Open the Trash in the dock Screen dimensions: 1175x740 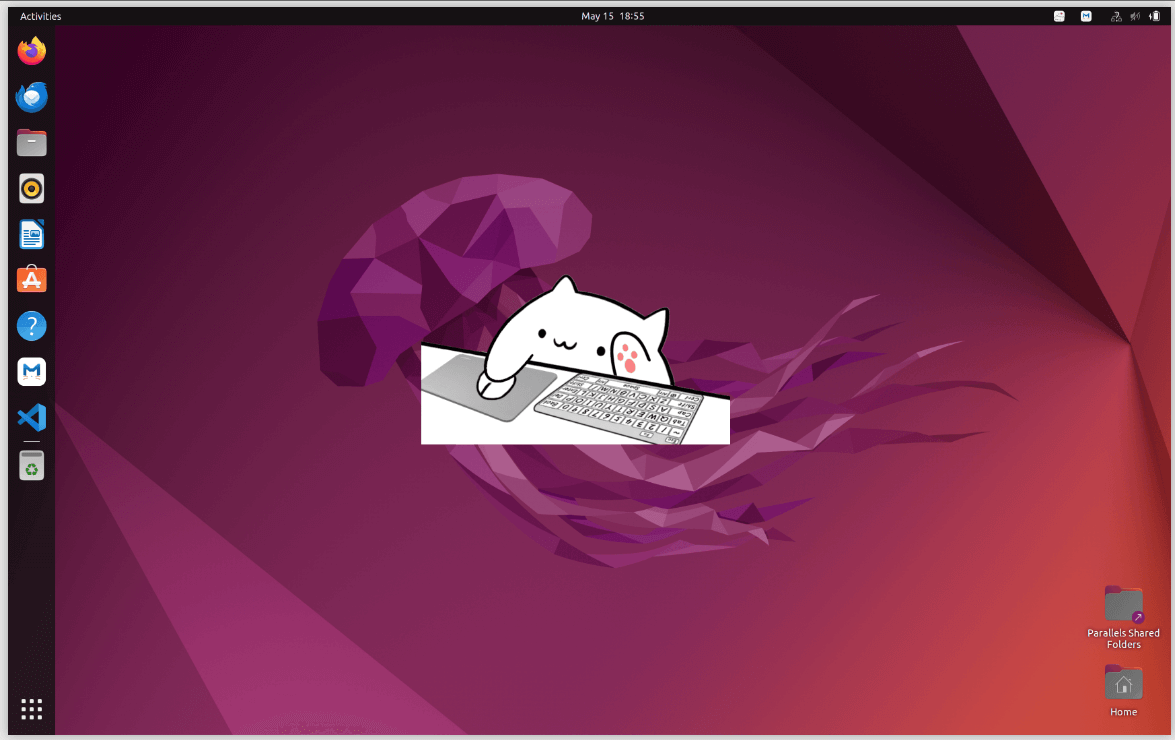click(x=31, y=466)
